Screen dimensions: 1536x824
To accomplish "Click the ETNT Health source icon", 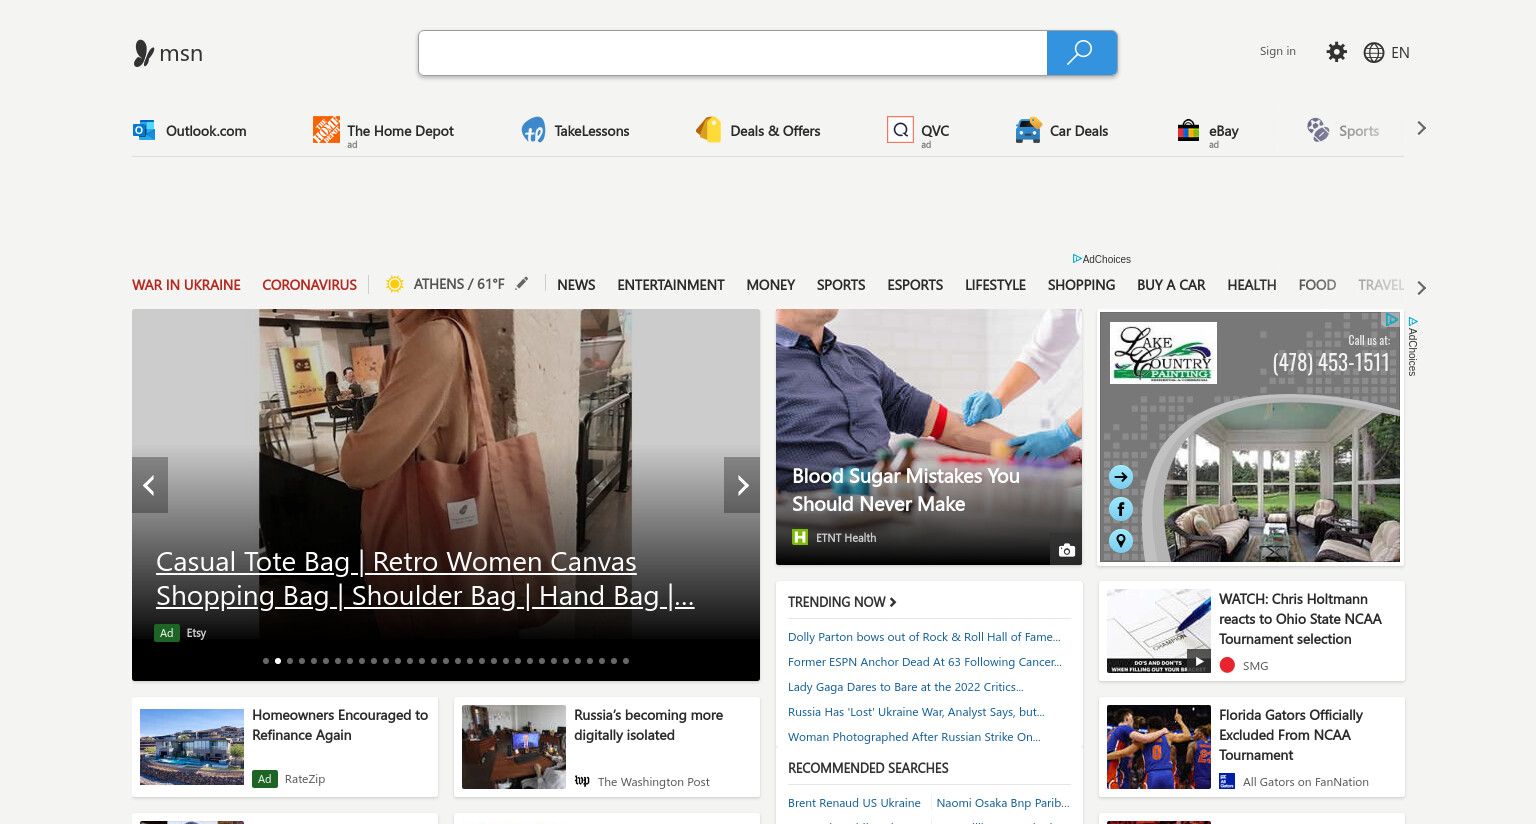I will (x=800, y=537).
